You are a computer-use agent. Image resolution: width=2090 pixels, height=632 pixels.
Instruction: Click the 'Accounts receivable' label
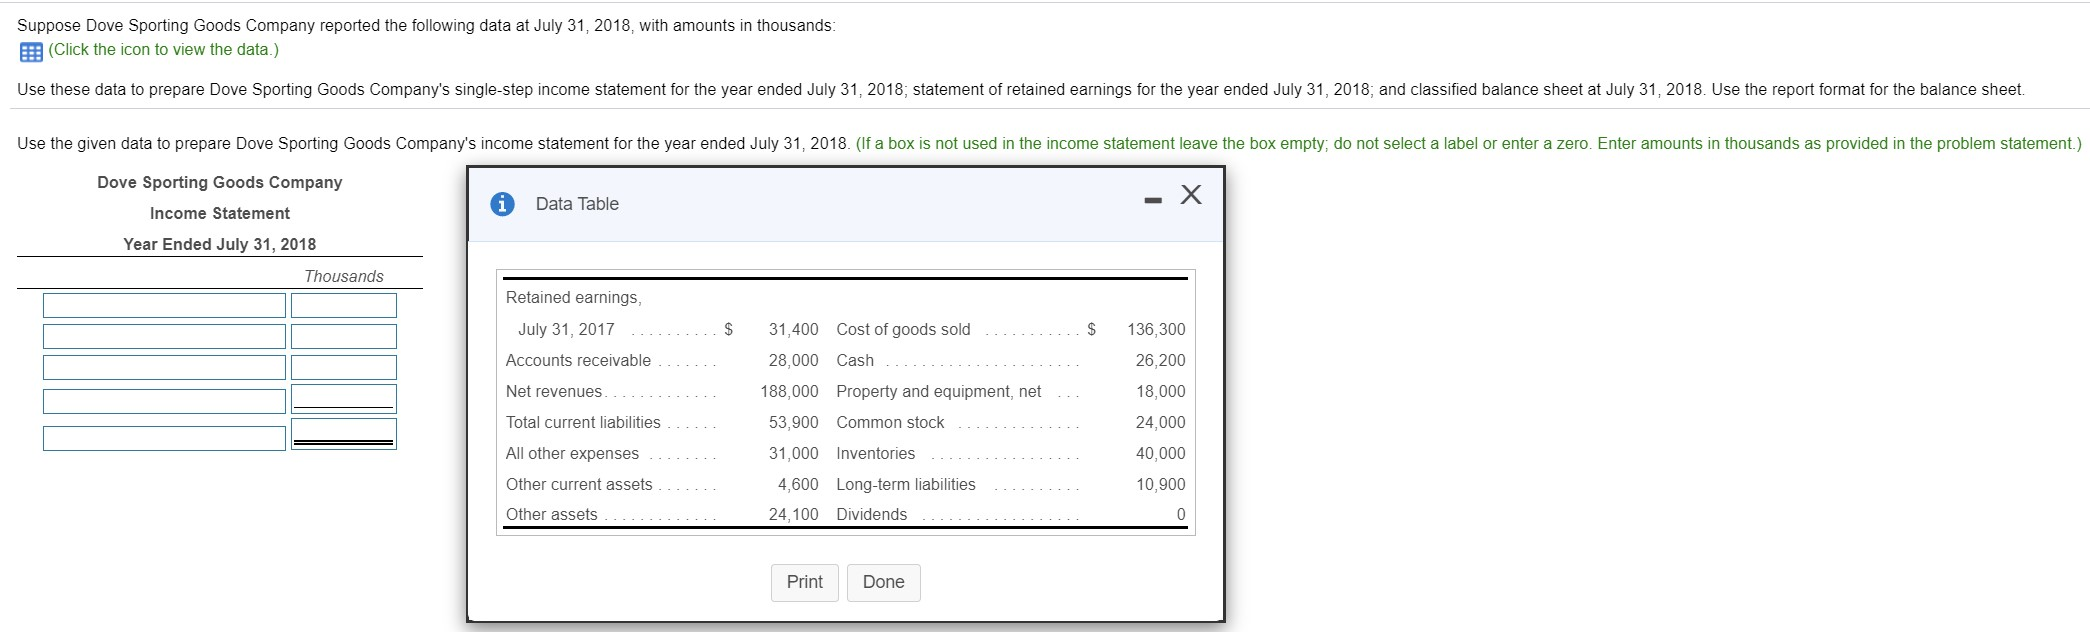pyautogui.click(x=578, y=361)
